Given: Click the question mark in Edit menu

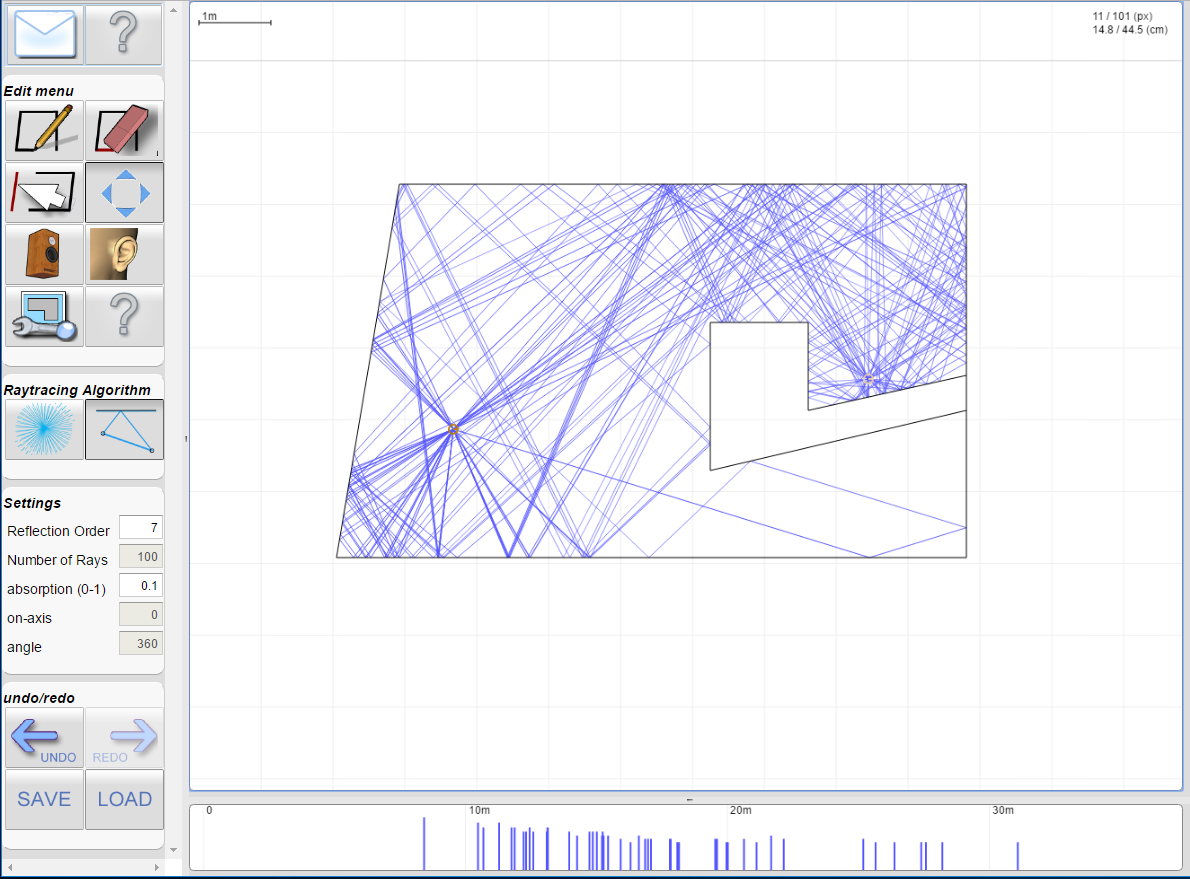Looking at the screenshot, I should pyautogui.click(x=124, y=316).
